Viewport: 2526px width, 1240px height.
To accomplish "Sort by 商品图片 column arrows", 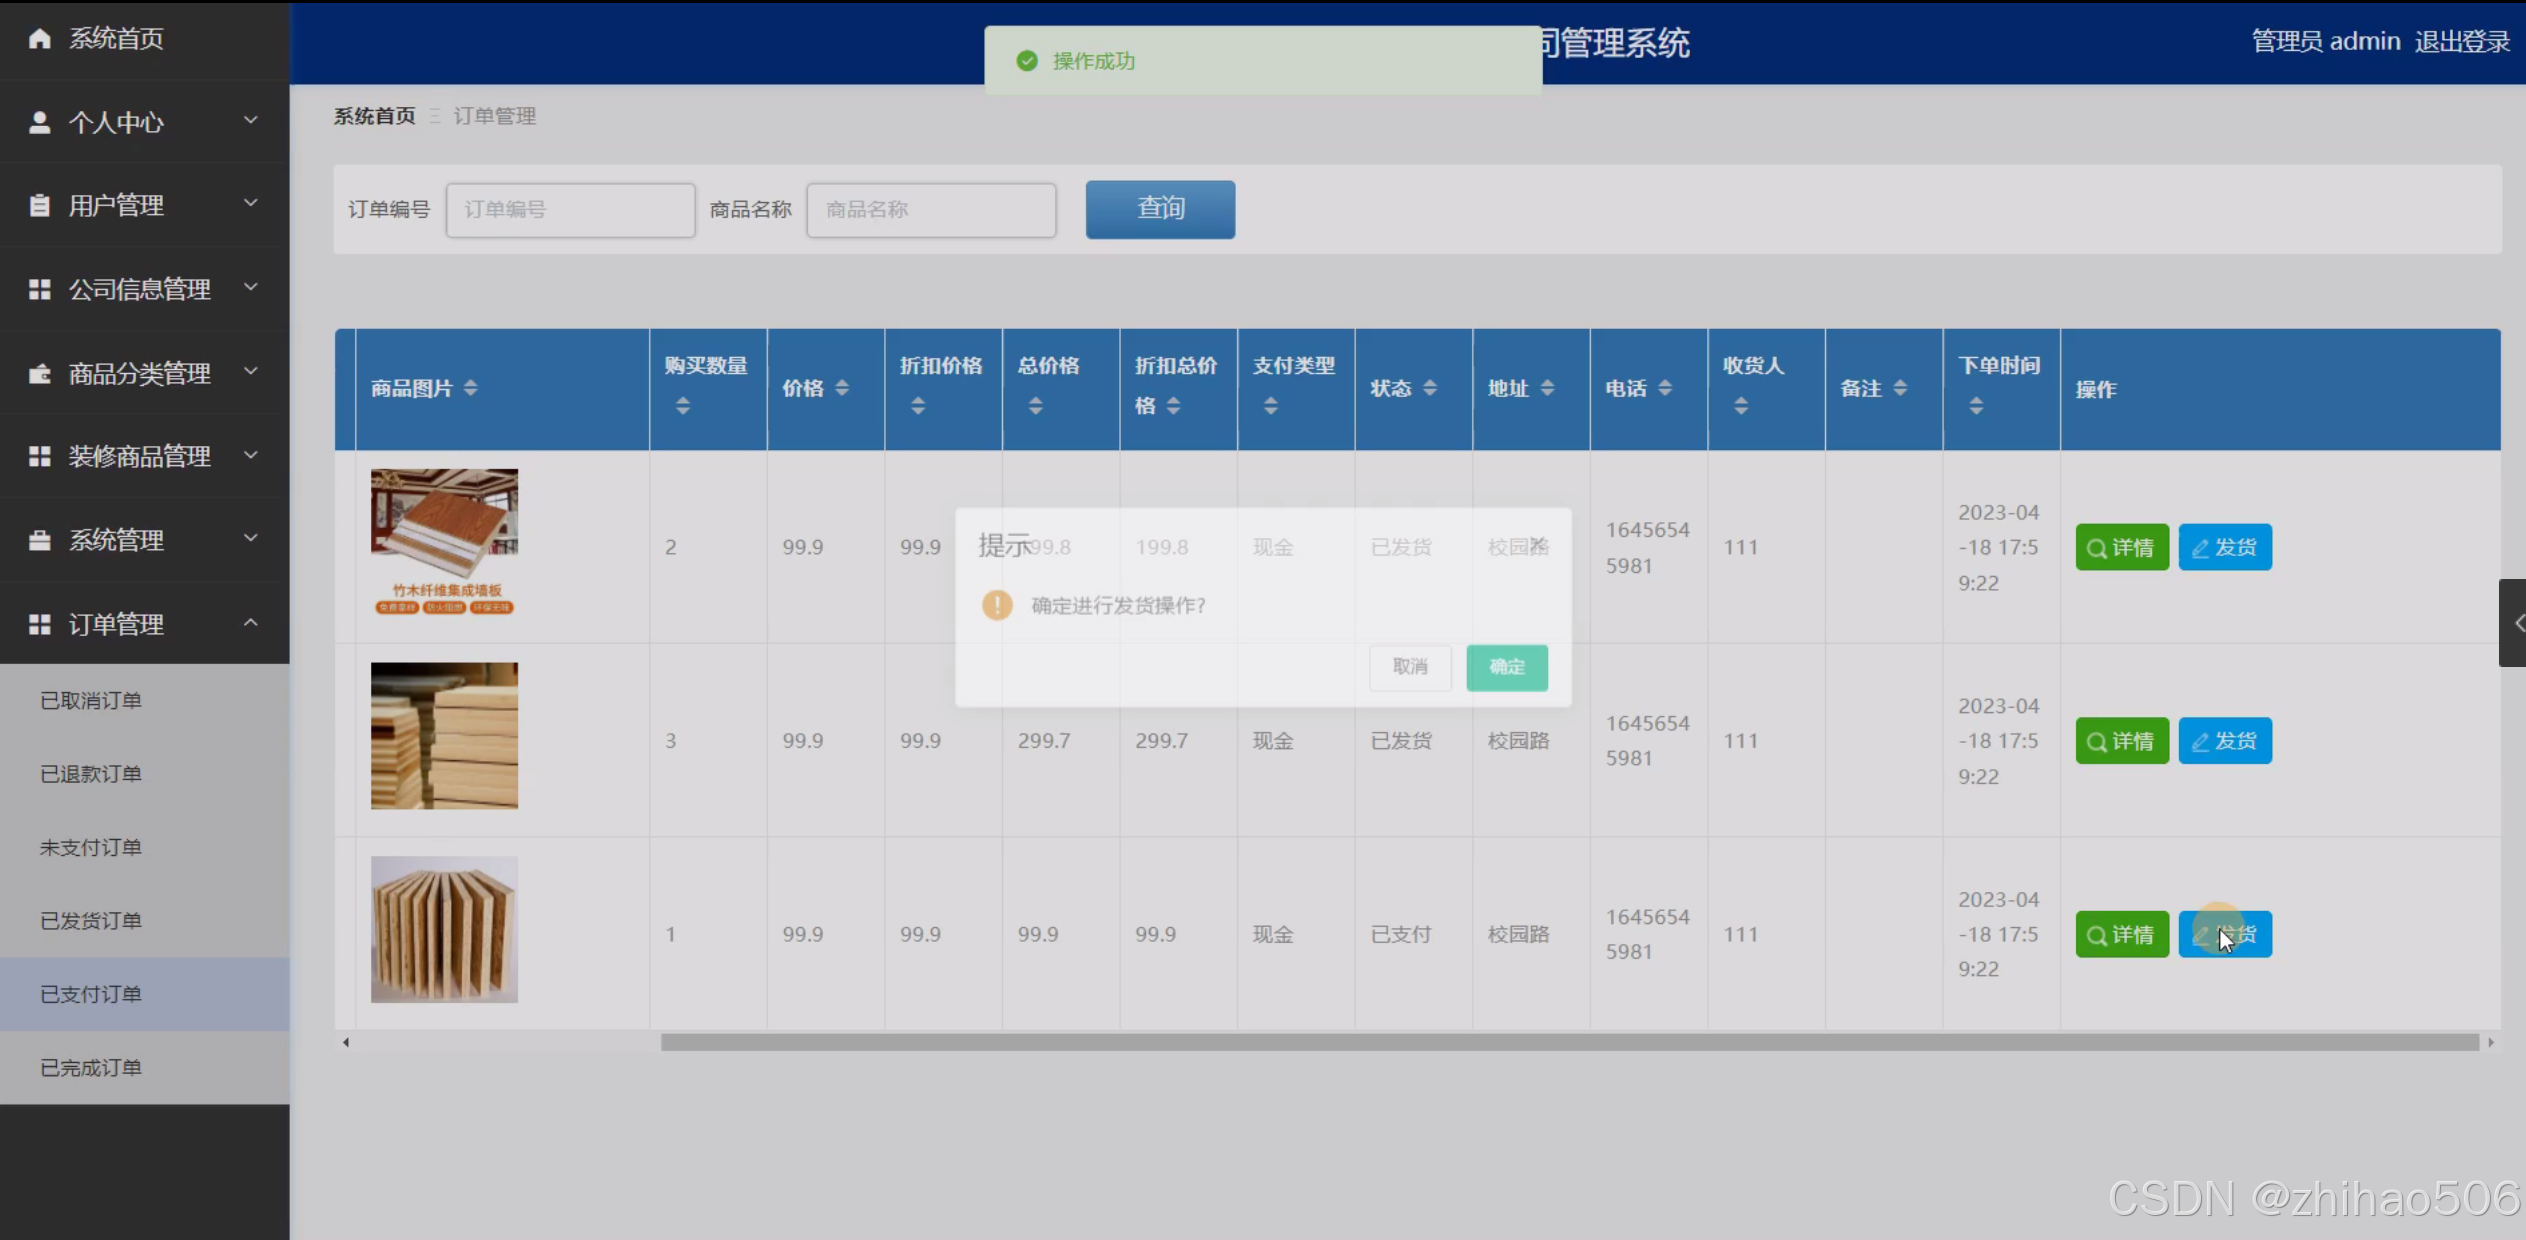I will pyautogui.click(x=471, y=388).
